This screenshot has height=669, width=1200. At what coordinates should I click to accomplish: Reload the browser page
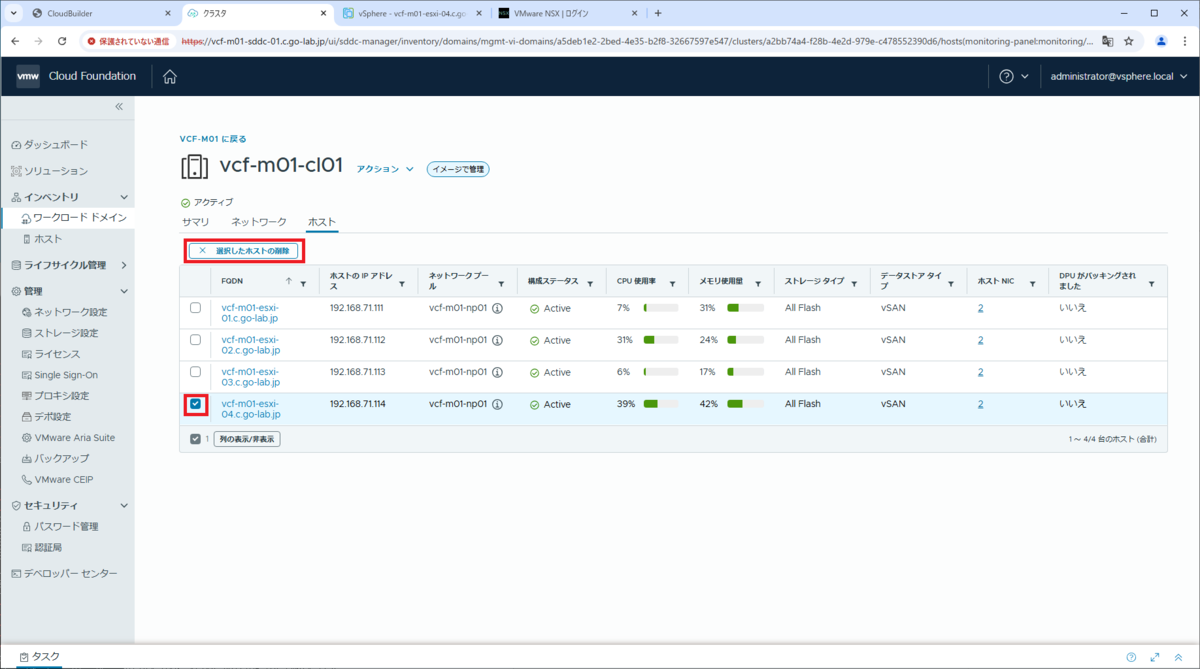point(62,41)
